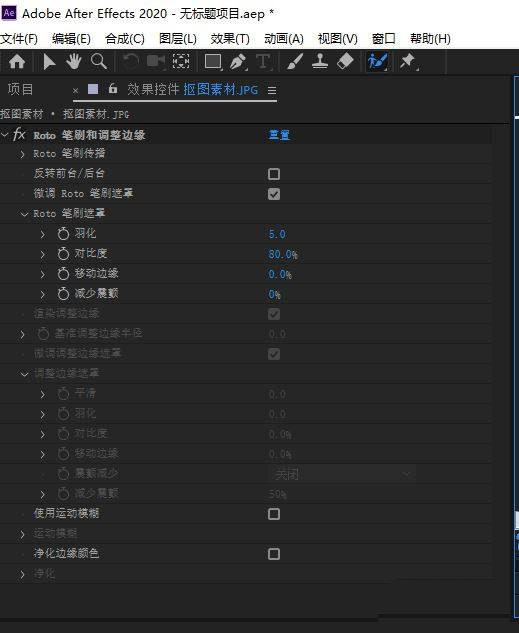Expand the Roto 笔刷传播 group

tap(23, 154)
